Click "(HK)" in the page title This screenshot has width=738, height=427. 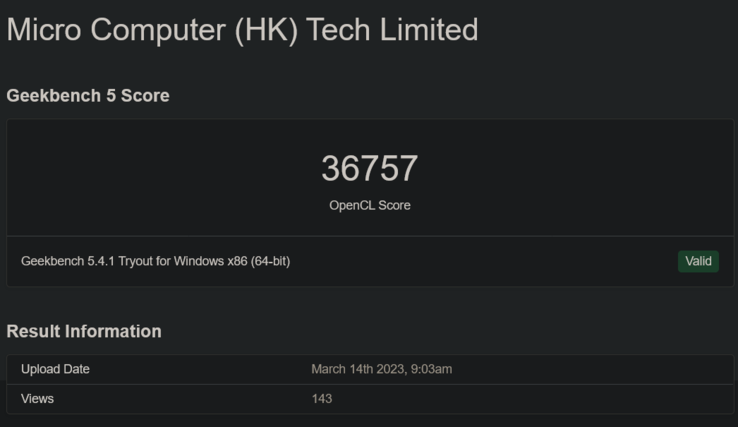267,30
